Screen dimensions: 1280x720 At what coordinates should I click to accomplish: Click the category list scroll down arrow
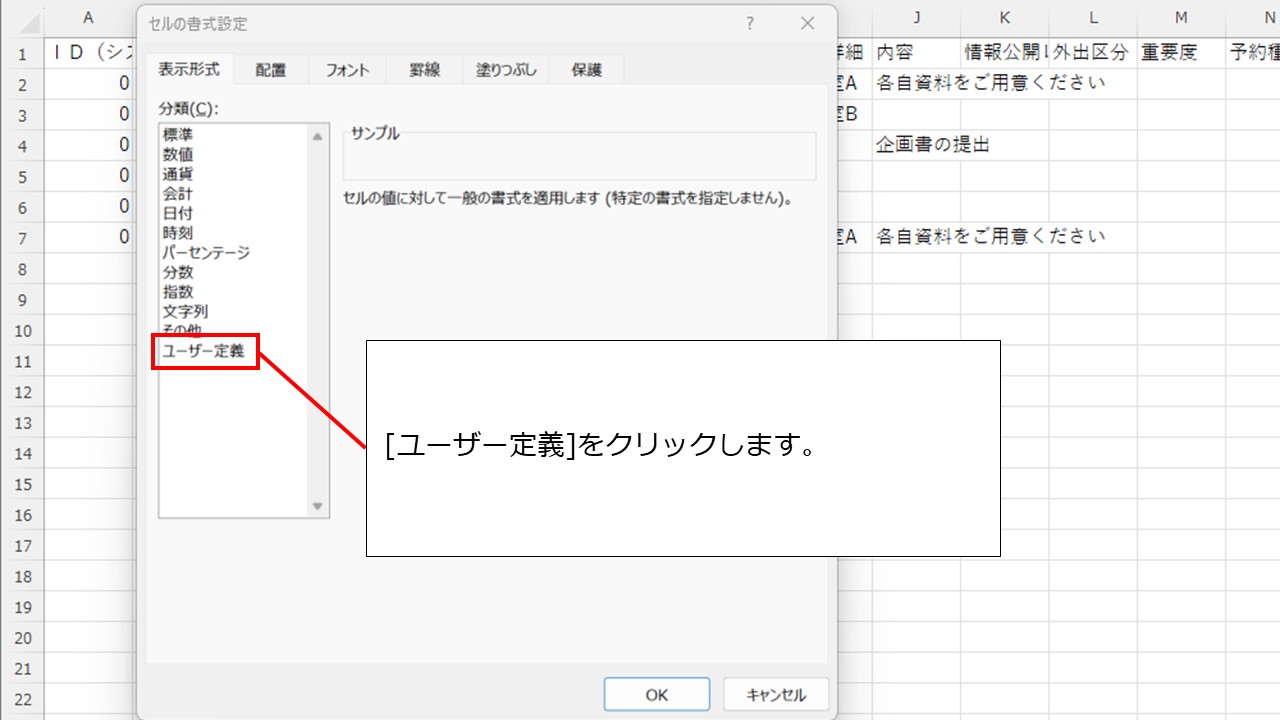pyautogui.click(x=318, y=506)
